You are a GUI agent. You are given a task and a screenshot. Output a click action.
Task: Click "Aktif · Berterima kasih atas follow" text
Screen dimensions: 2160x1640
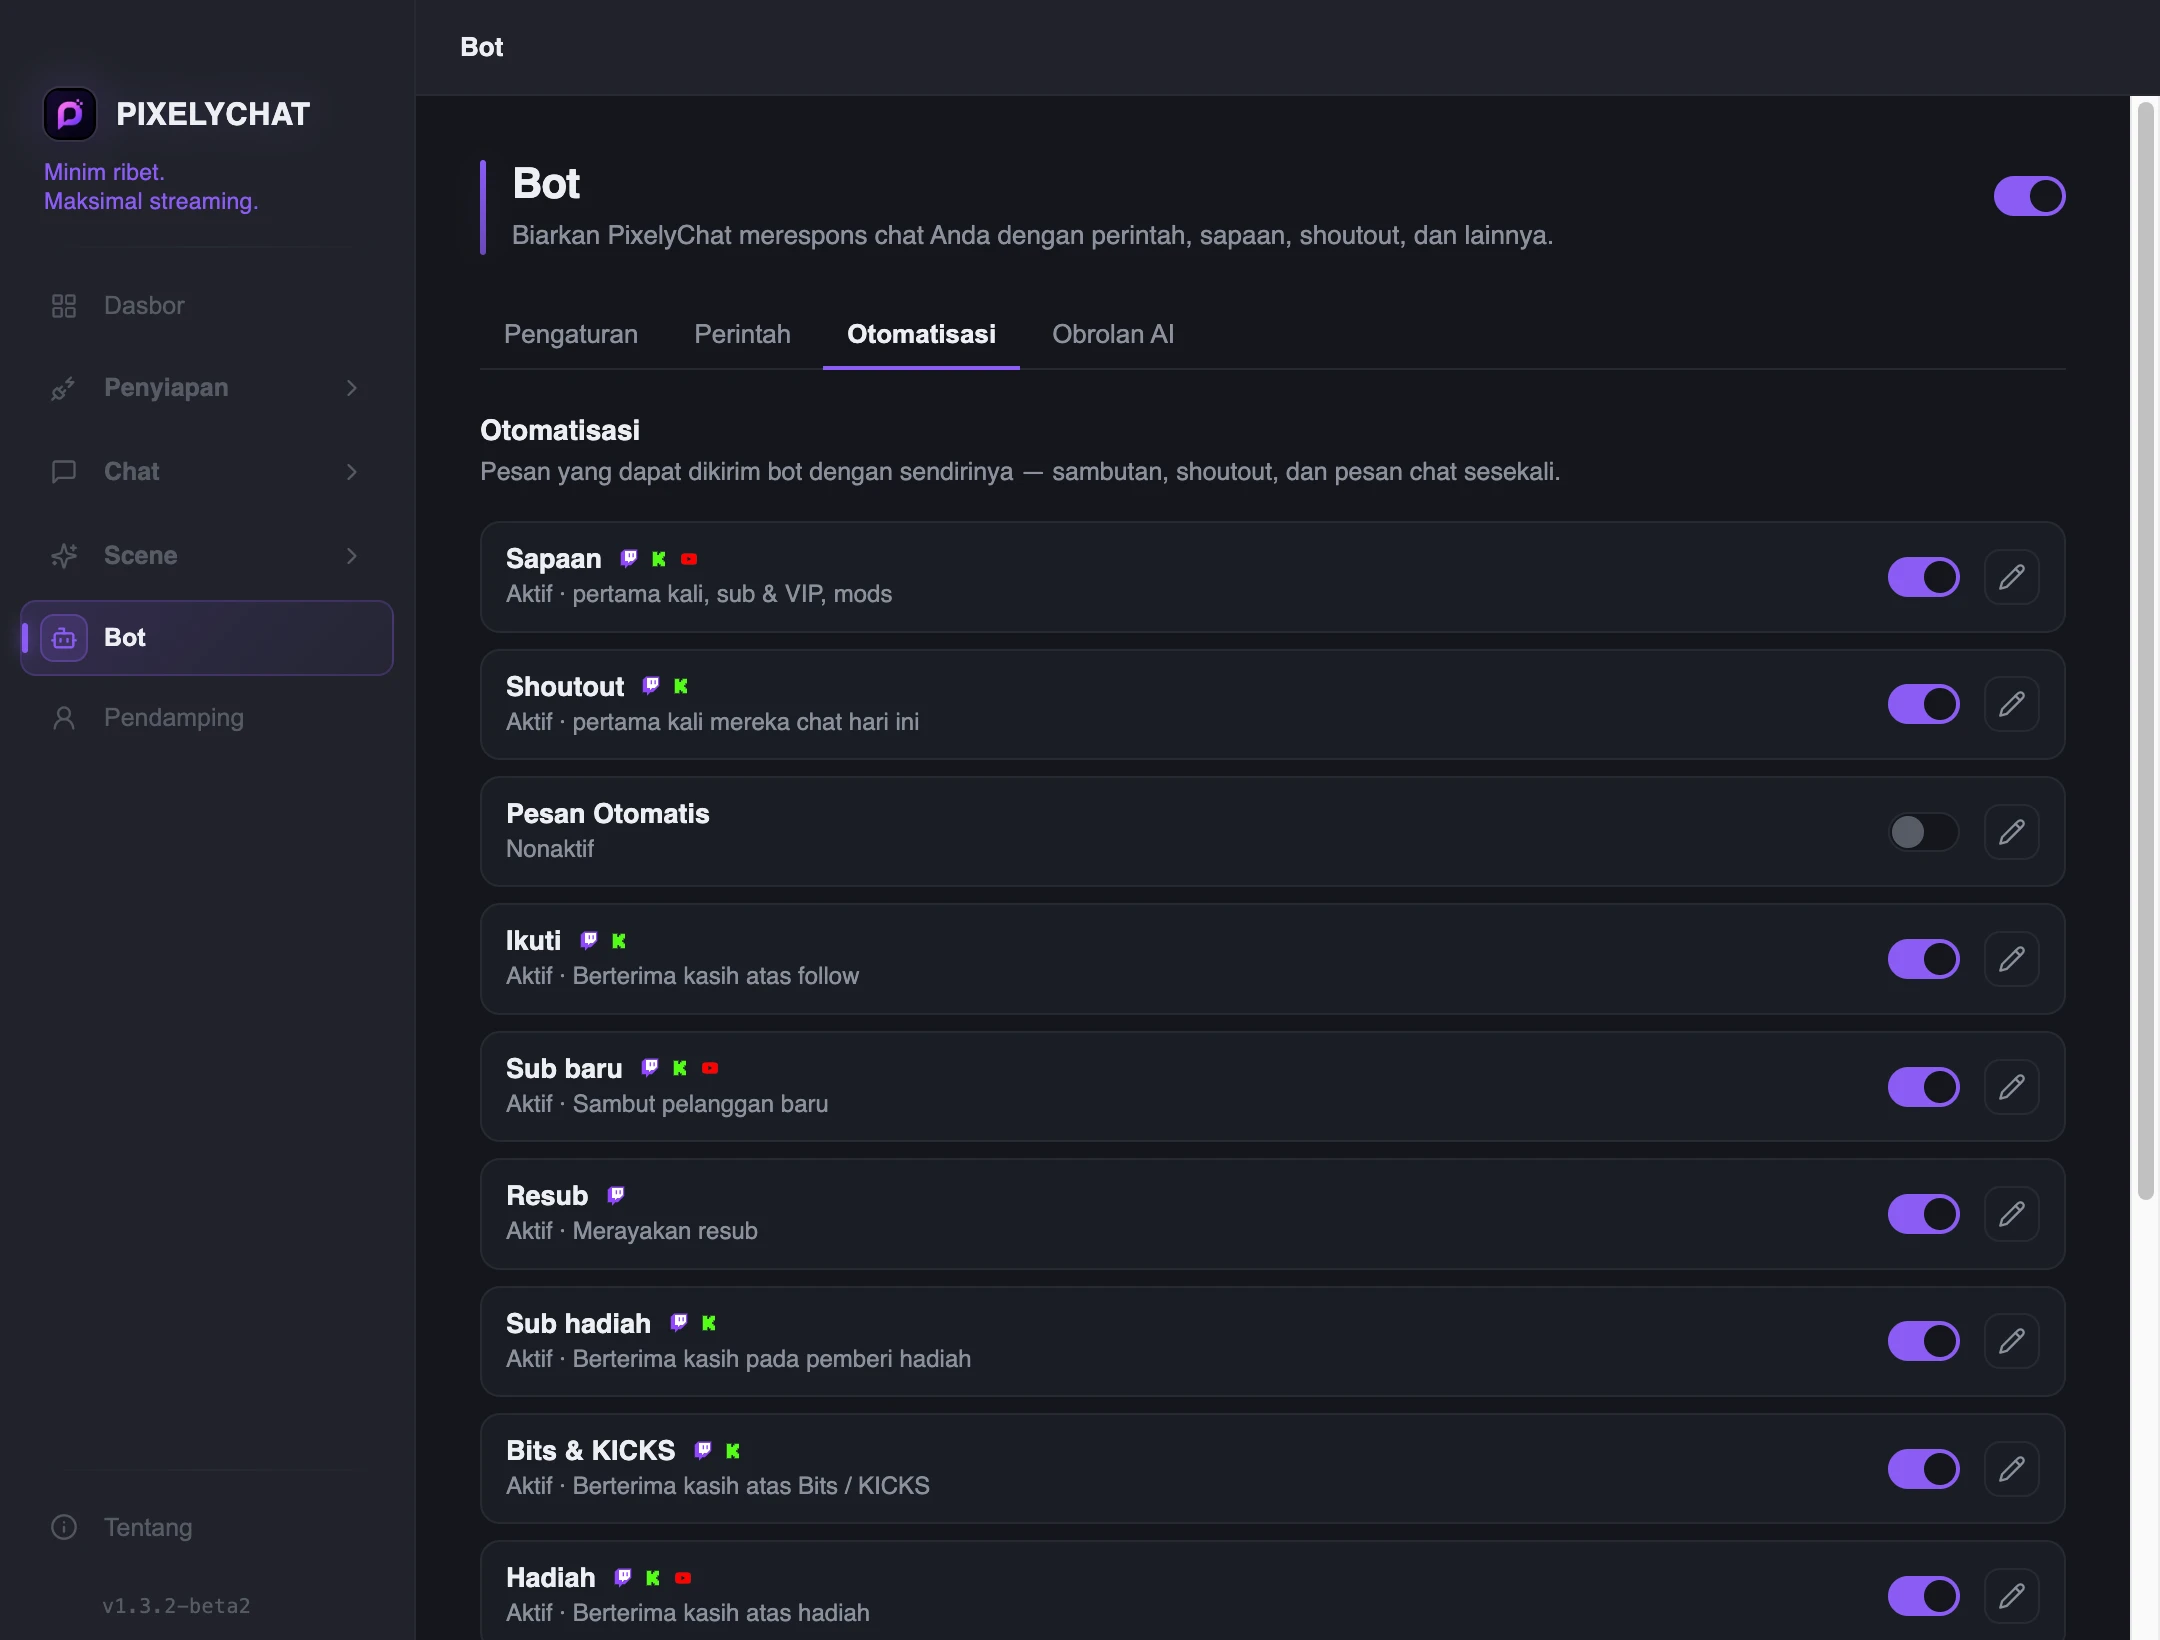(x=683, y=976)
